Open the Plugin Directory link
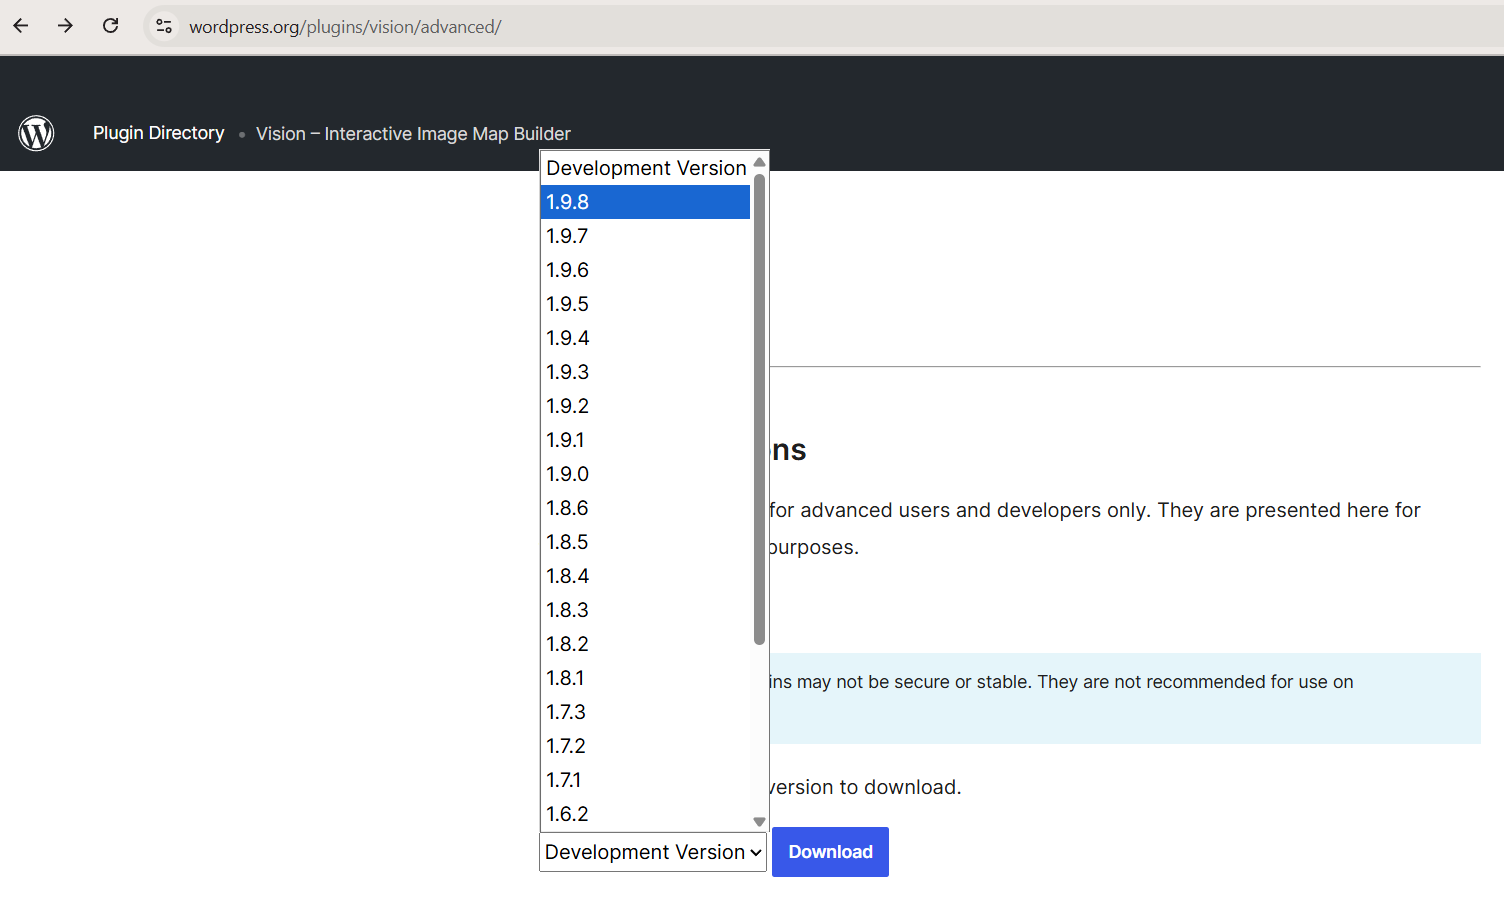1504x912 pixels. [x=158, y=133]
